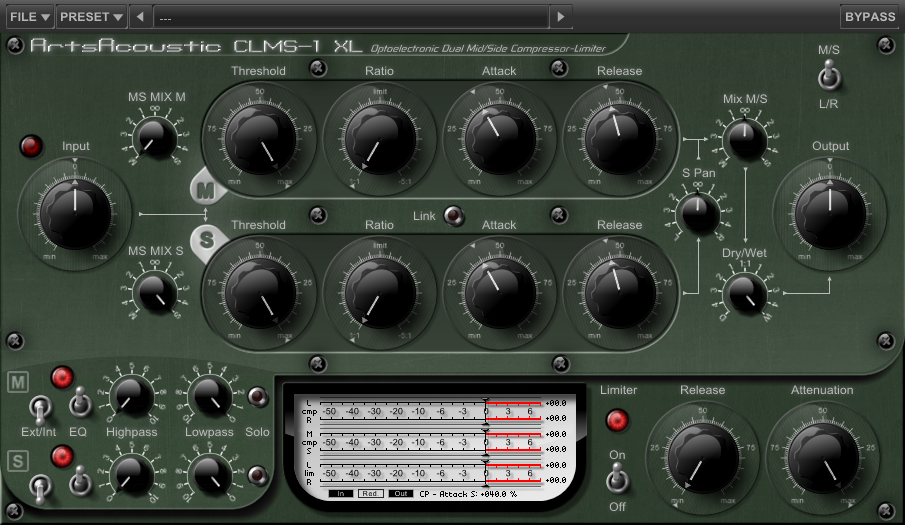Click the Output level knob
The height and width of the screenshot is (525, 905).
[830, 206]
